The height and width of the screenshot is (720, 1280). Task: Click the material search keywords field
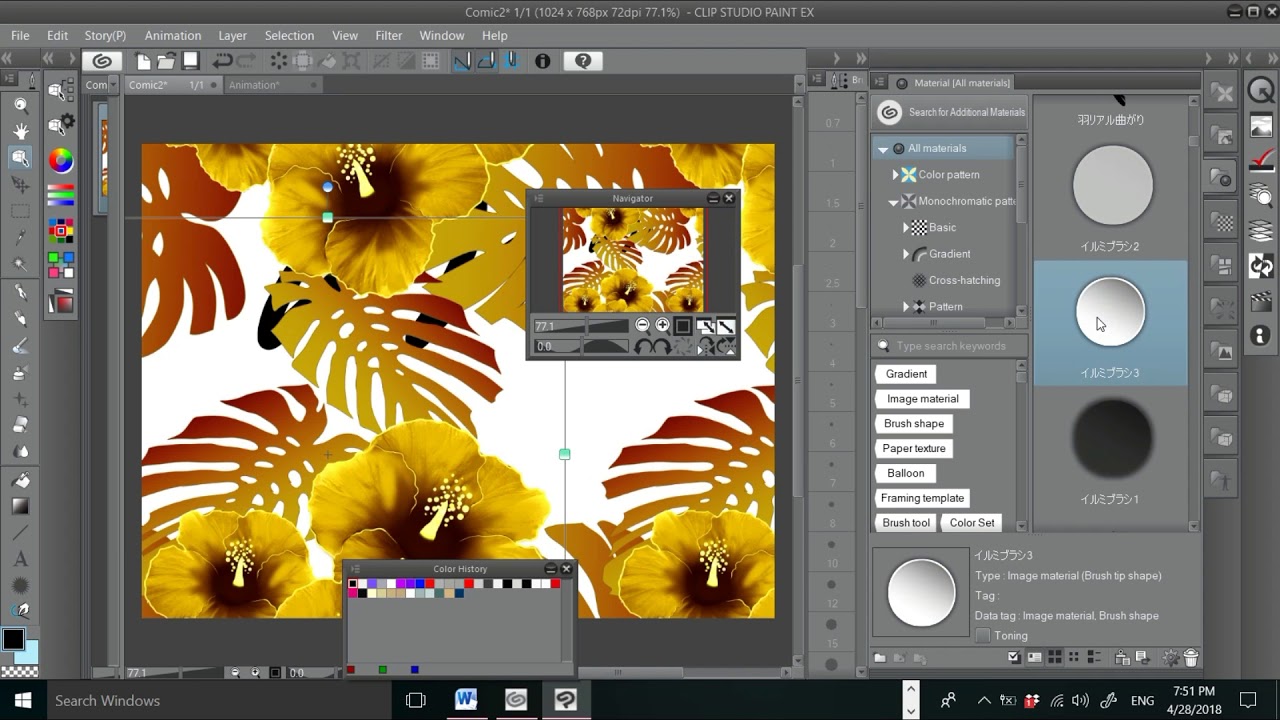pyautogui.click(x=951, y=346)
